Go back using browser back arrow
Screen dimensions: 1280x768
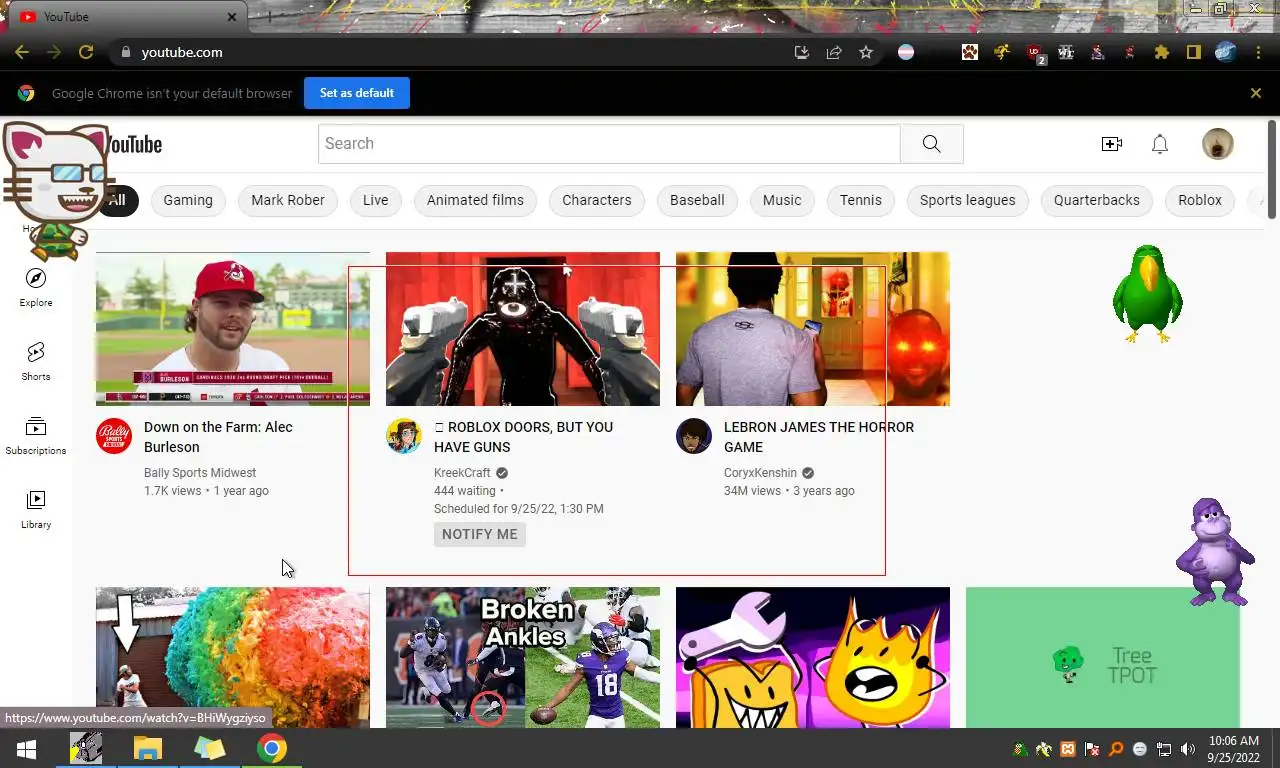click(x=22, y=52)
